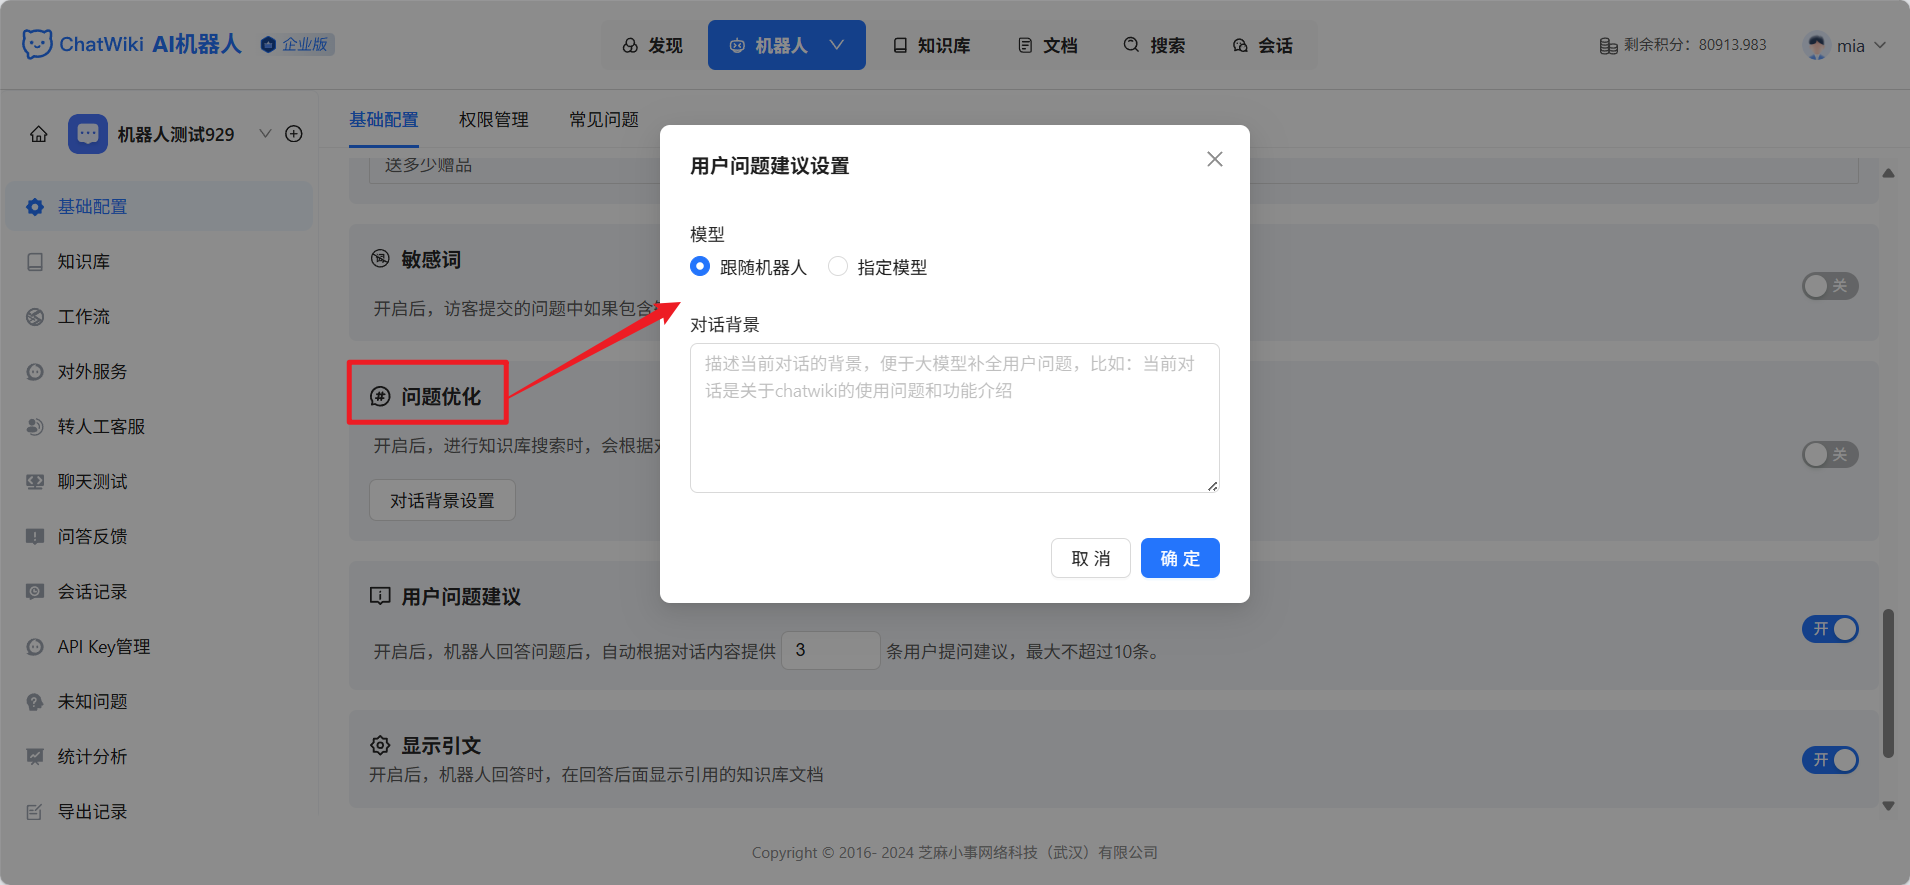Click the 聊天测试 sidebar icon
Viewport: 1910px width, 885px height.
[x=35, y=482]
